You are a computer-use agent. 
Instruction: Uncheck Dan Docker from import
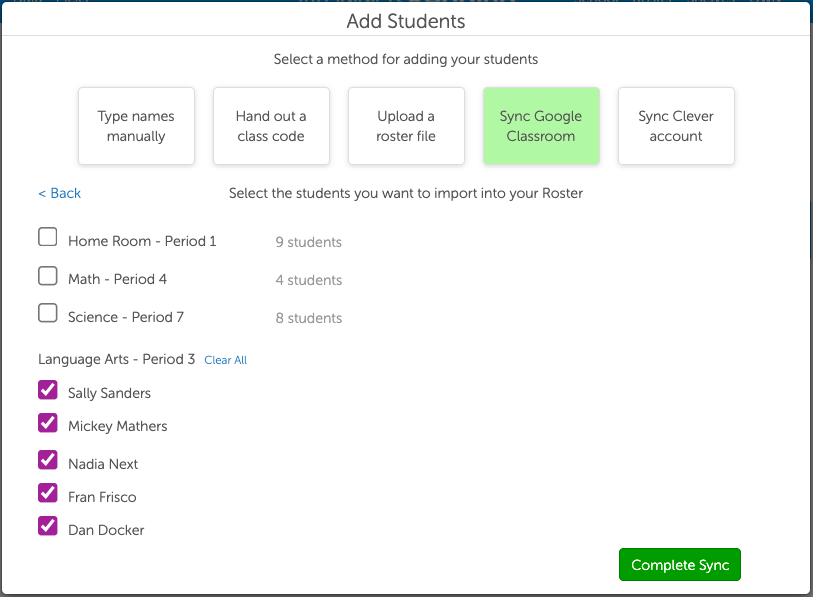[47, 525]
